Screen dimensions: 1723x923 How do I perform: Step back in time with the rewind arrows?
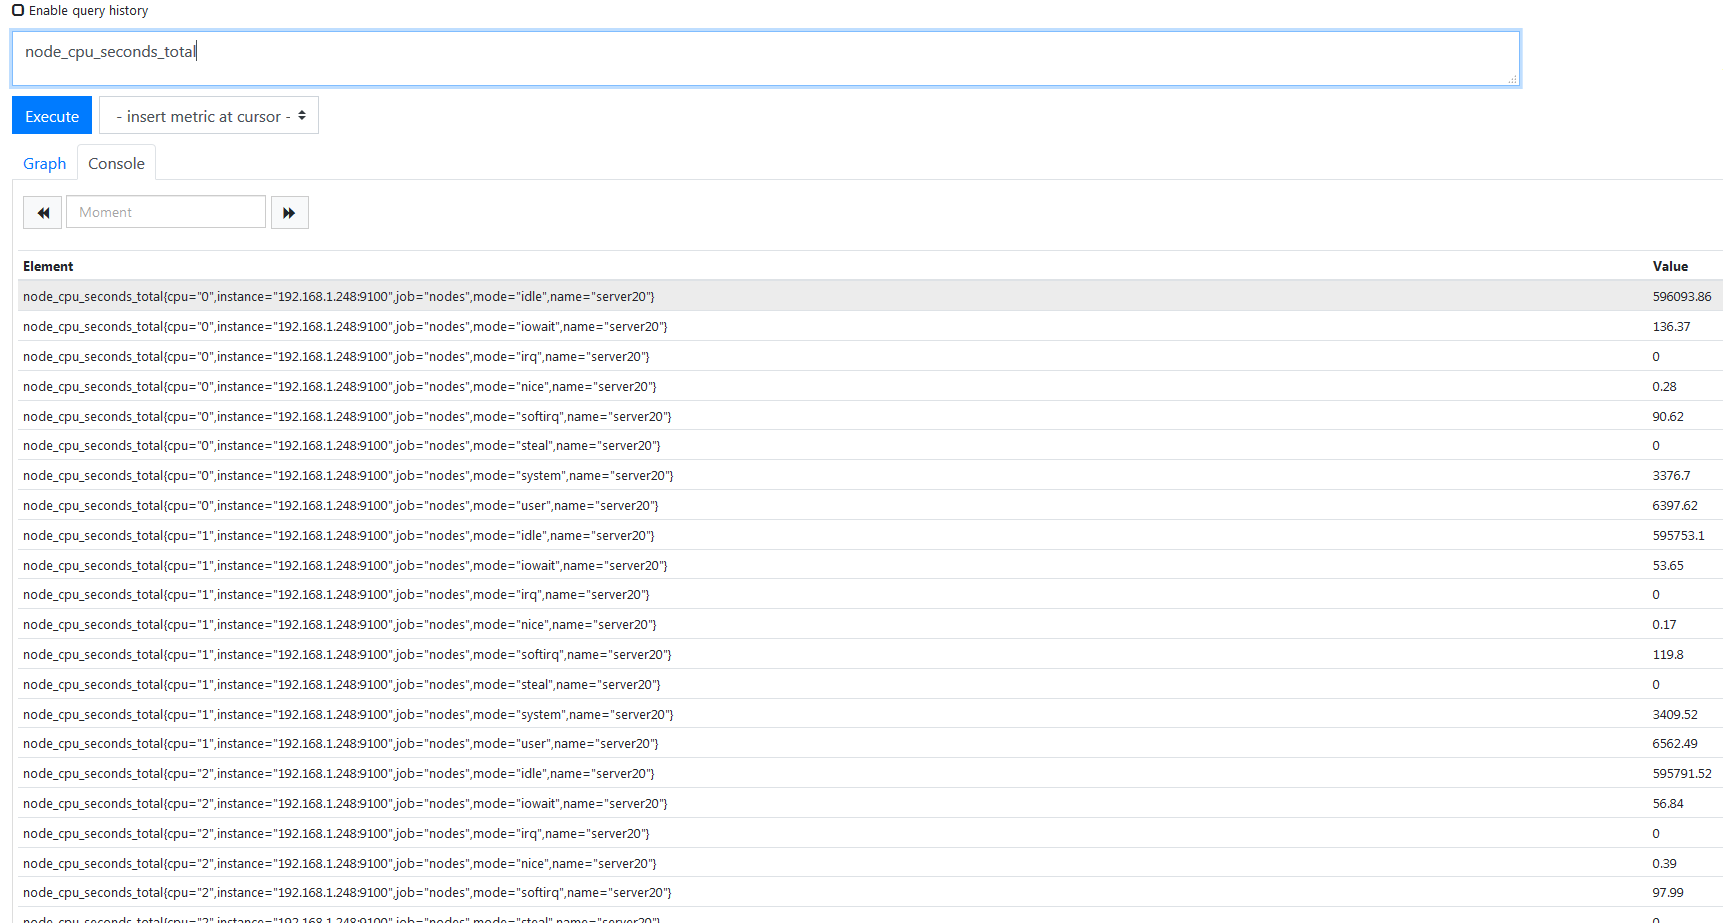pyautogui.click(x=43, y=213)
